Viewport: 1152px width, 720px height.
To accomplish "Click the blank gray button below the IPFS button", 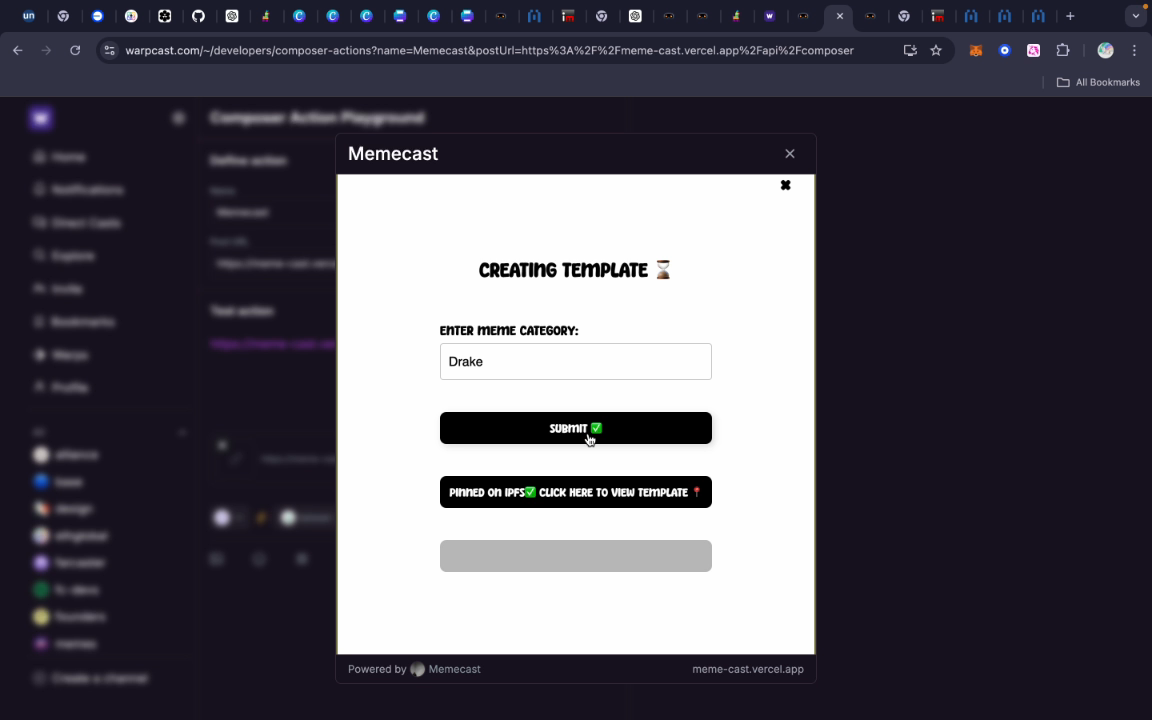I will tap(575, 556).
